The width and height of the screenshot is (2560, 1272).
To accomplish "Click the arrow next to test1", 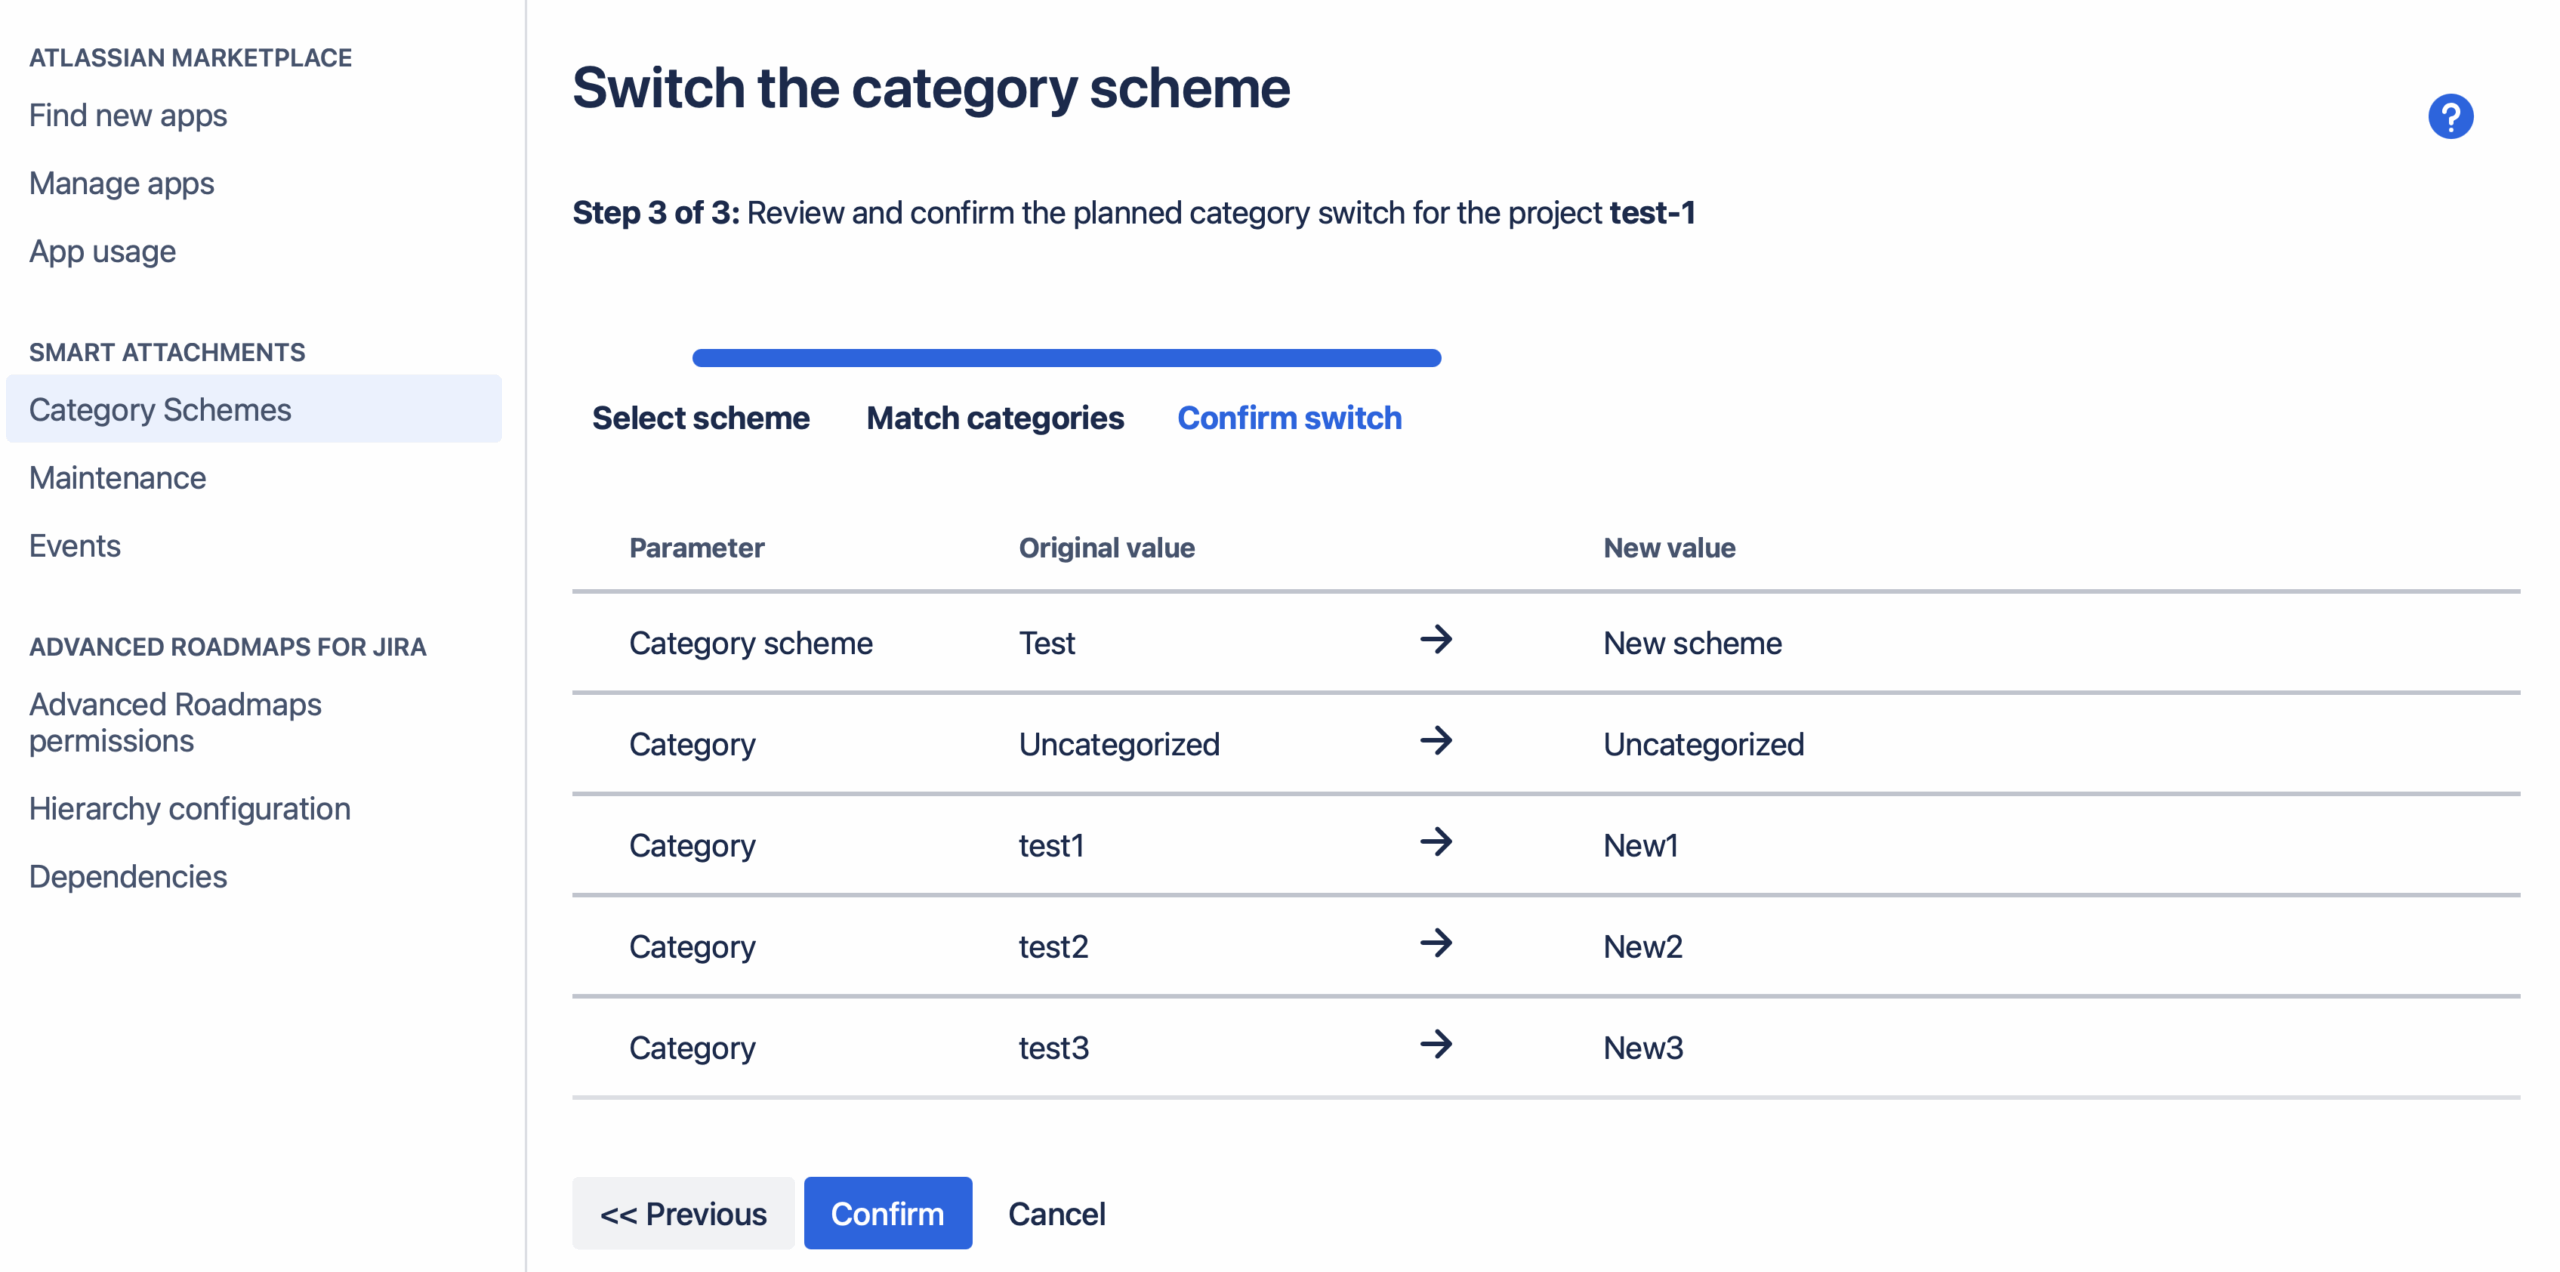I will (1436, 842).
